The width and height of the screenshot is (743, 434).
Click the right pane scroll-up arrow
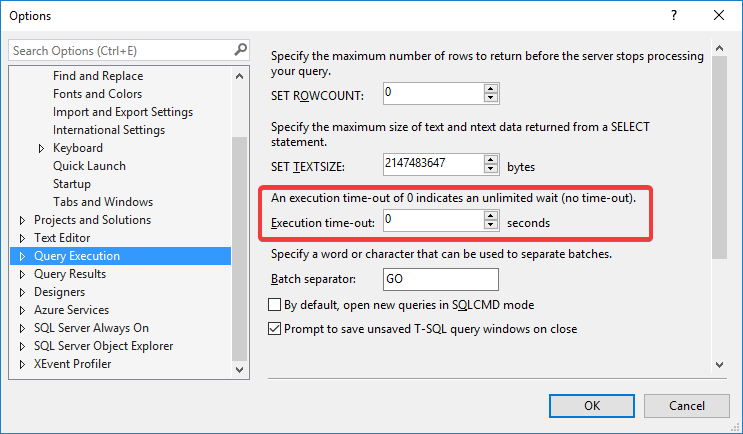pos(719,48)
